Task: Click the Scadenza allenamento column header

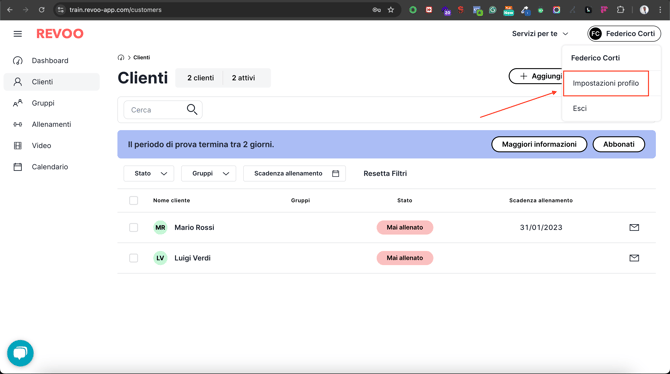Action: (x=541, y=200)
